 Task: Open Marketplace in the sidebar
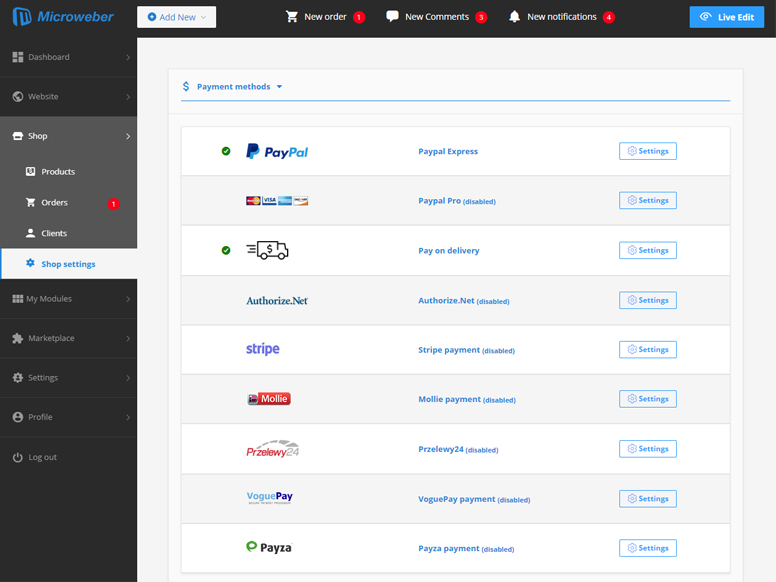tap(68, 338)
